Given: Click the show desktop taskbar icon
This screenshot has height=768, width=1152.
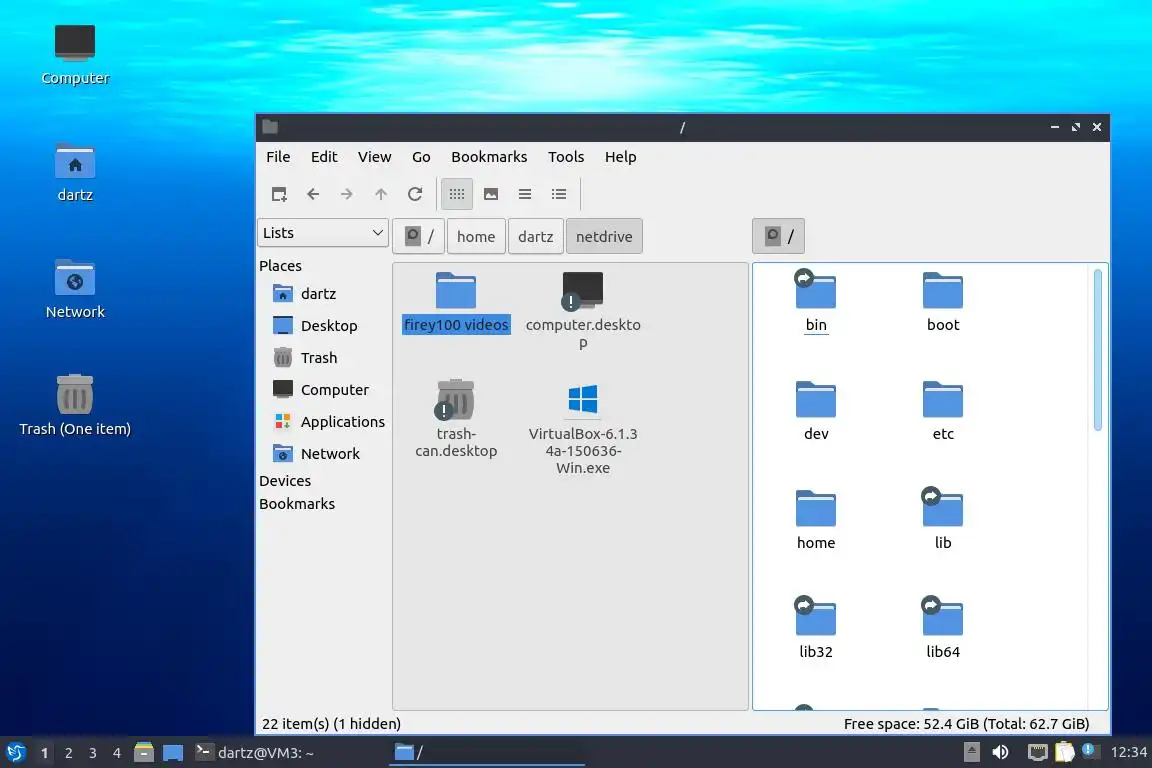Looking at the screenshot, I should click(x=173, y=752).
